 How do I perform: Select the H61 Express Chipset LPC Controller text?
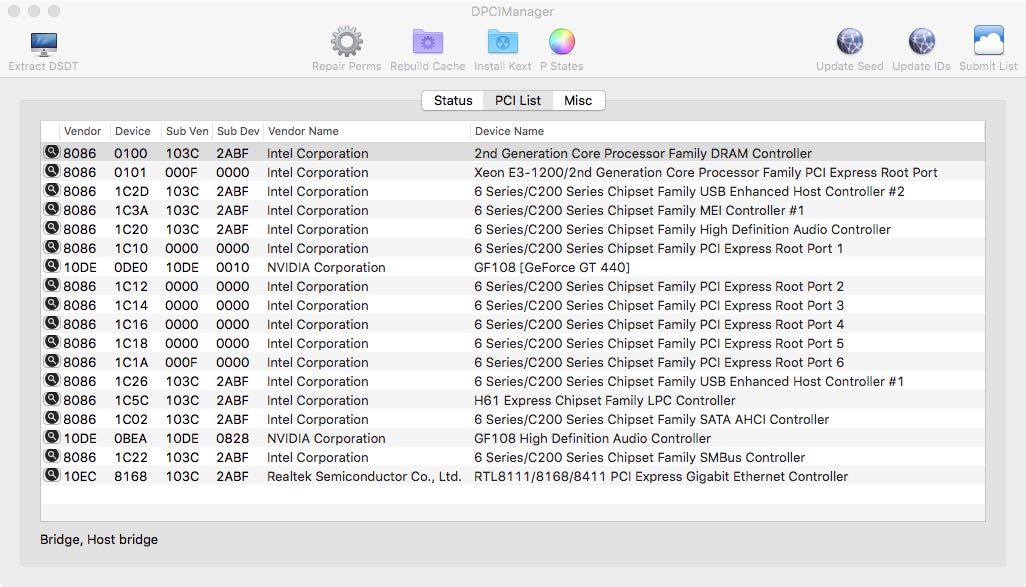(605, 400)
